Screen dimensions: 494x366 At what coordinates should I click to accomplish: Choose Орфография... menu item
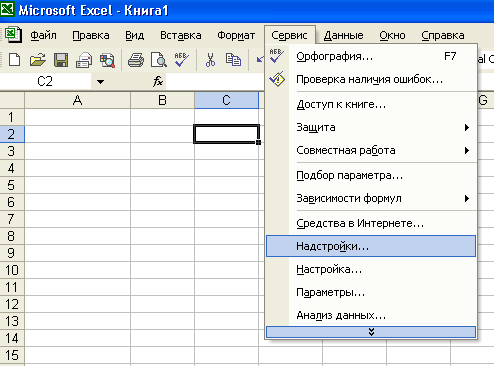point(371,56)
